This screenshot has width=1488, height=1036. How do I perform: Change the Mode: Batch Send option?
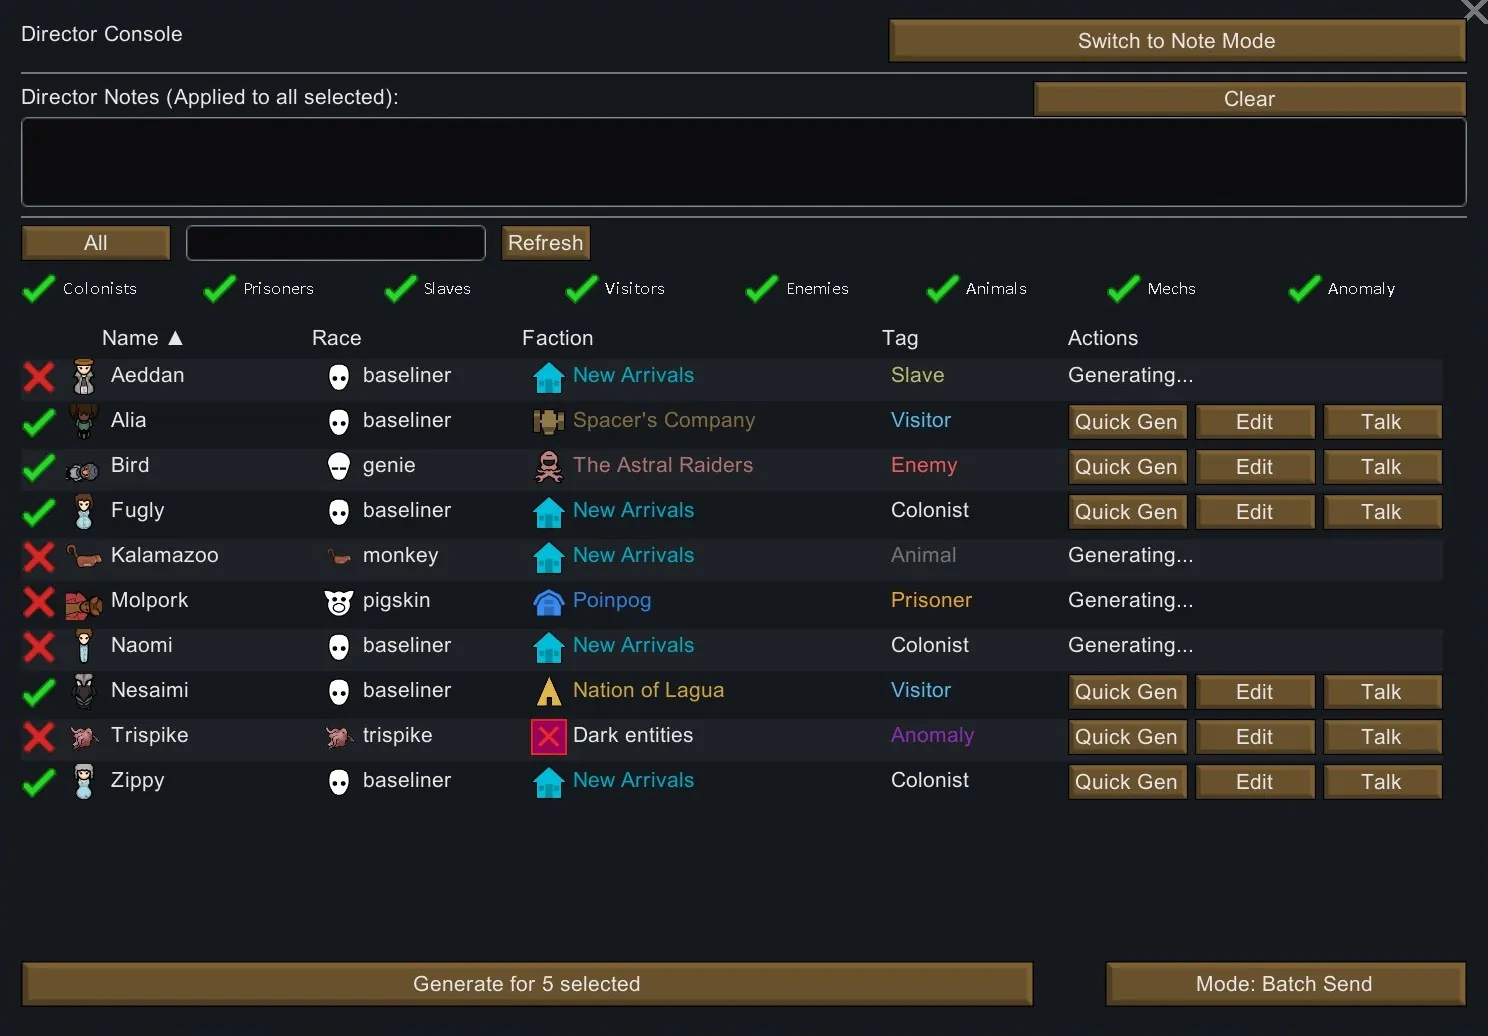[x=1284, y=984]
